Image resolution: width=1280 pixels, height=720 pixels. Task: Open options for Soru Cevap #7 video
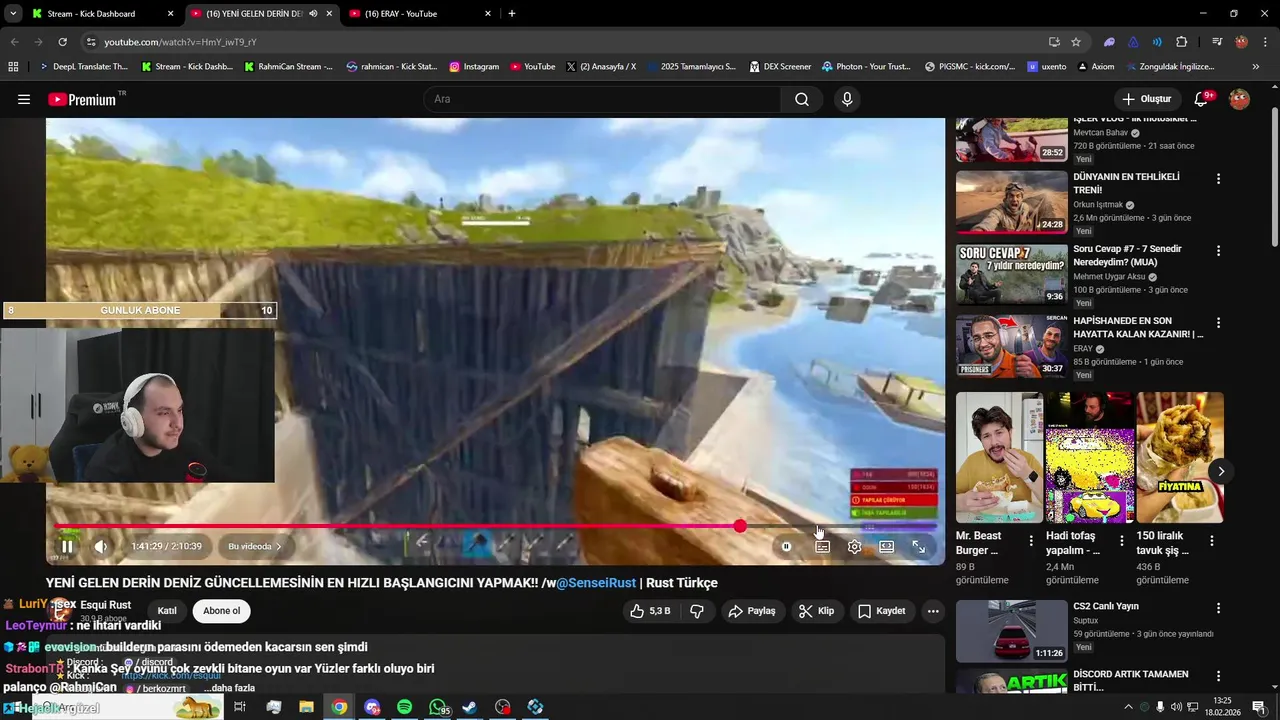[1218, 251]
